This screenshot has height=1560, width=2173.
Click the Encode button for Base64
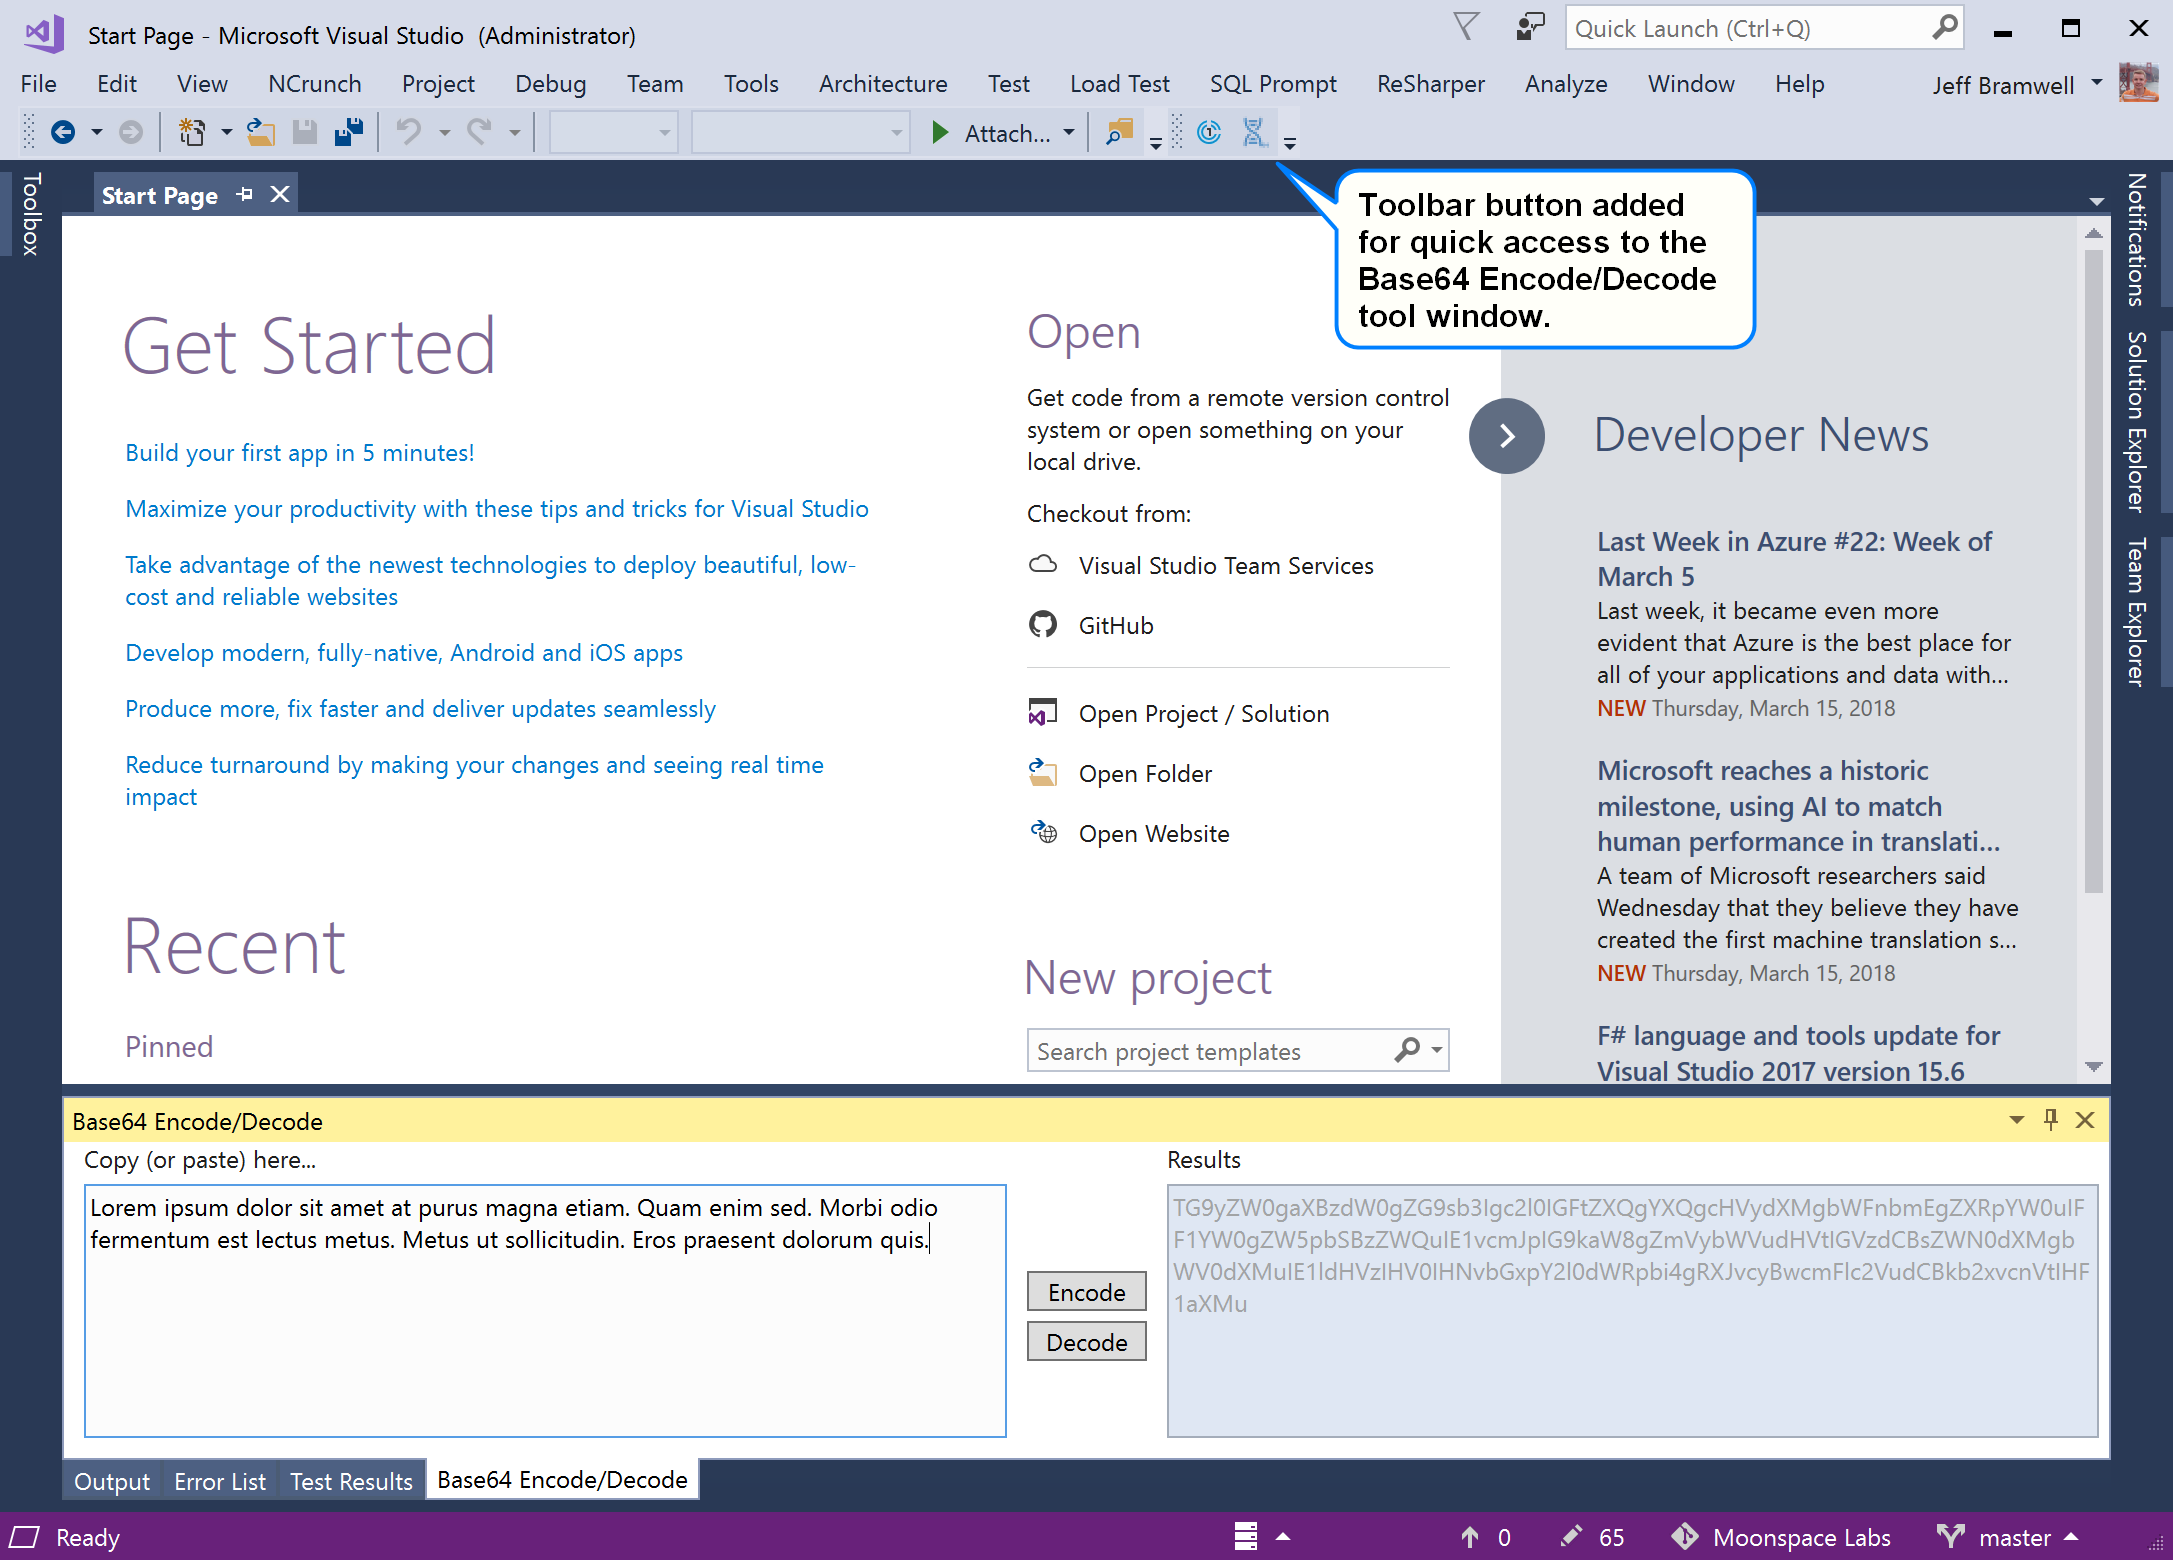(x=1088, y=1292)
